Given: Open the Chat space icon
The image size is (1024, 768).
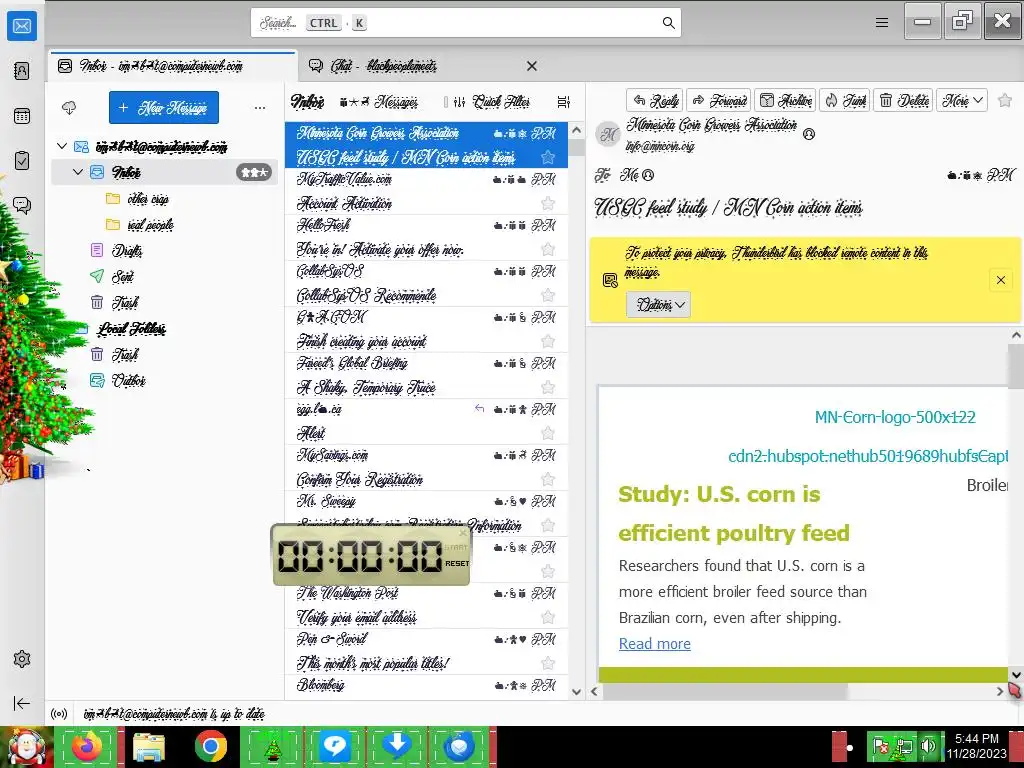Looking at the screenshot, I should tap(22, 206).
